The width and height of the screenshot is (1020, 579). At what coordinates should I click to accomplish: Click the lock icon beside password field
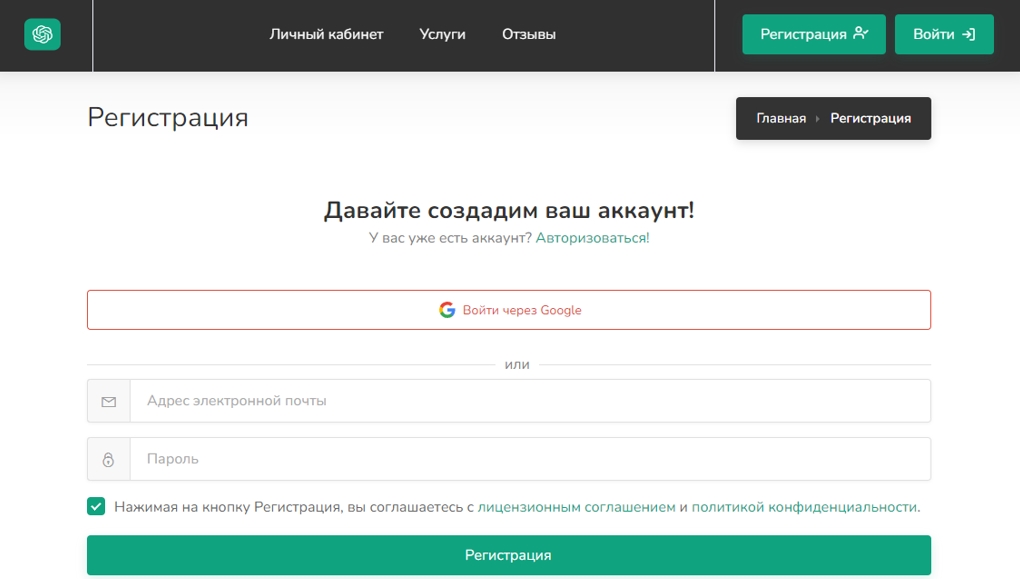click(x=109, y=459)
